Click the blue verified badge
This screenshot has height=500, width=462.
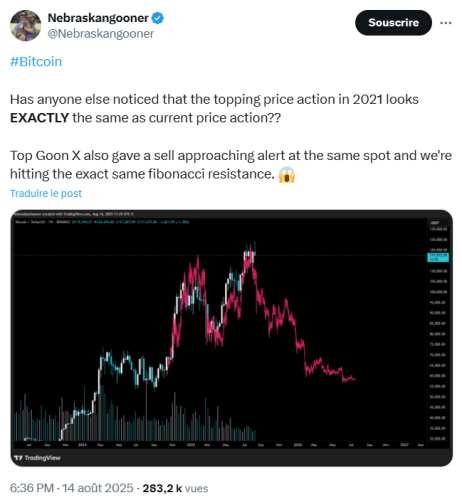158,18
